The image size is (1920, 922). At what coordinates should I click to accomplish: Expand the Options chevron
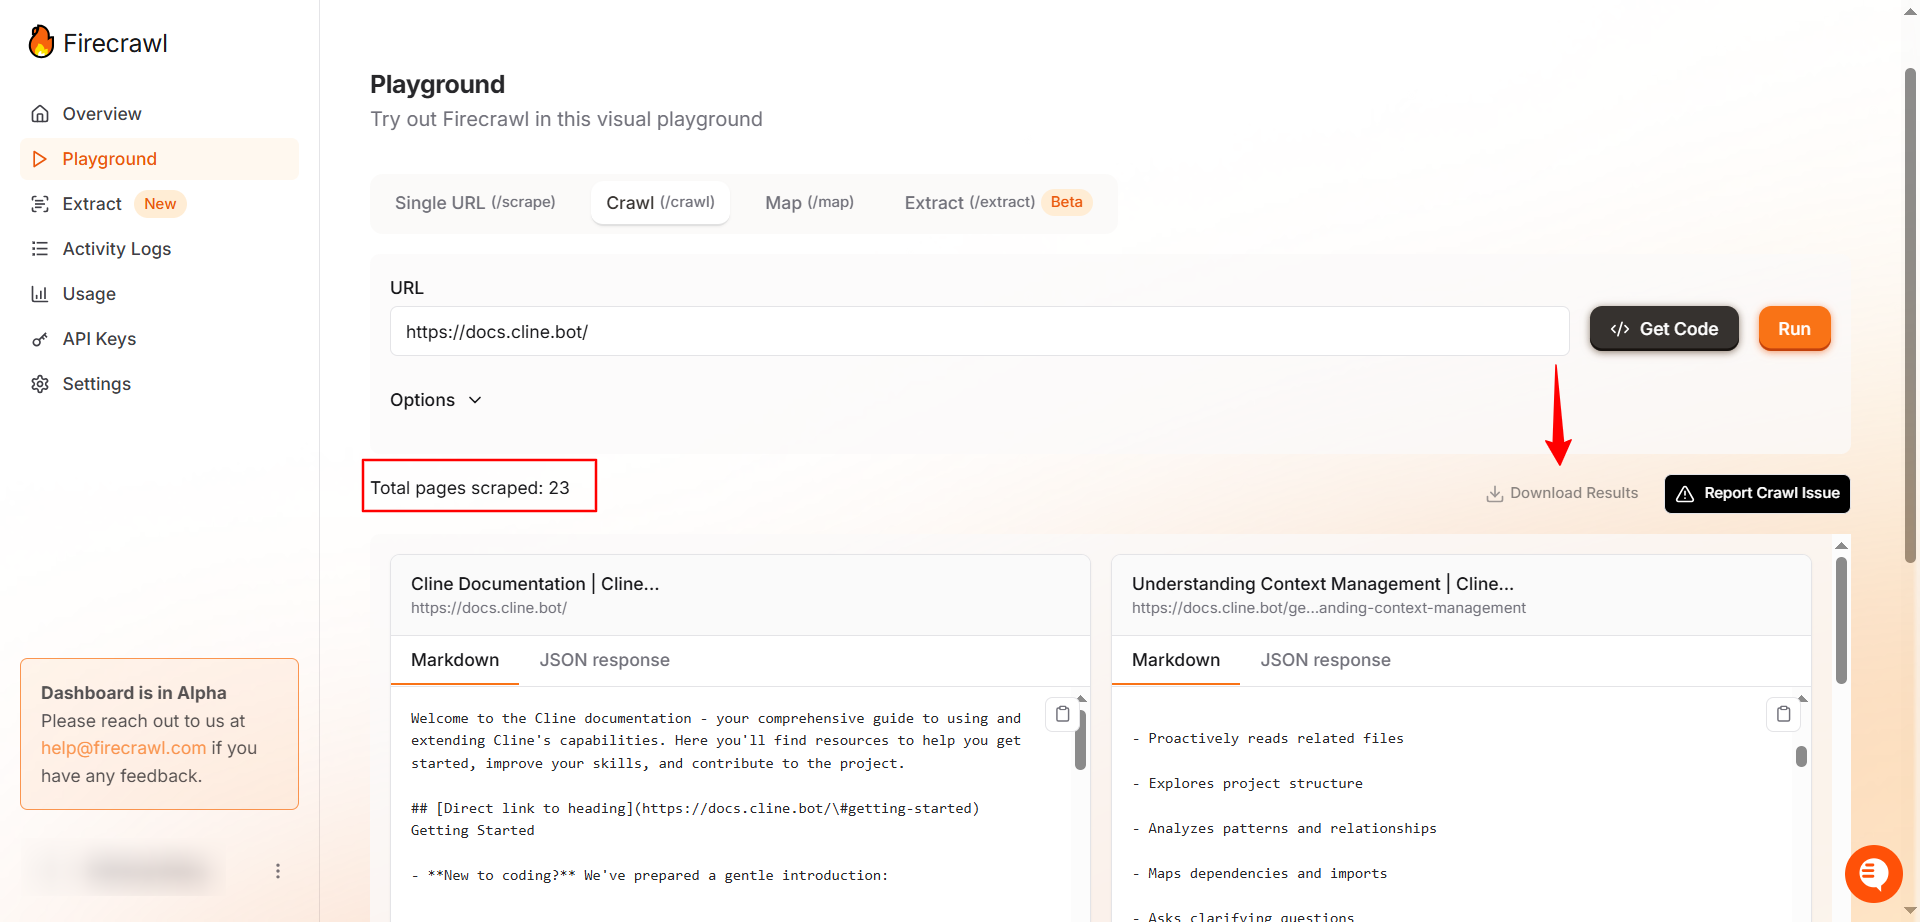point(475,400)
